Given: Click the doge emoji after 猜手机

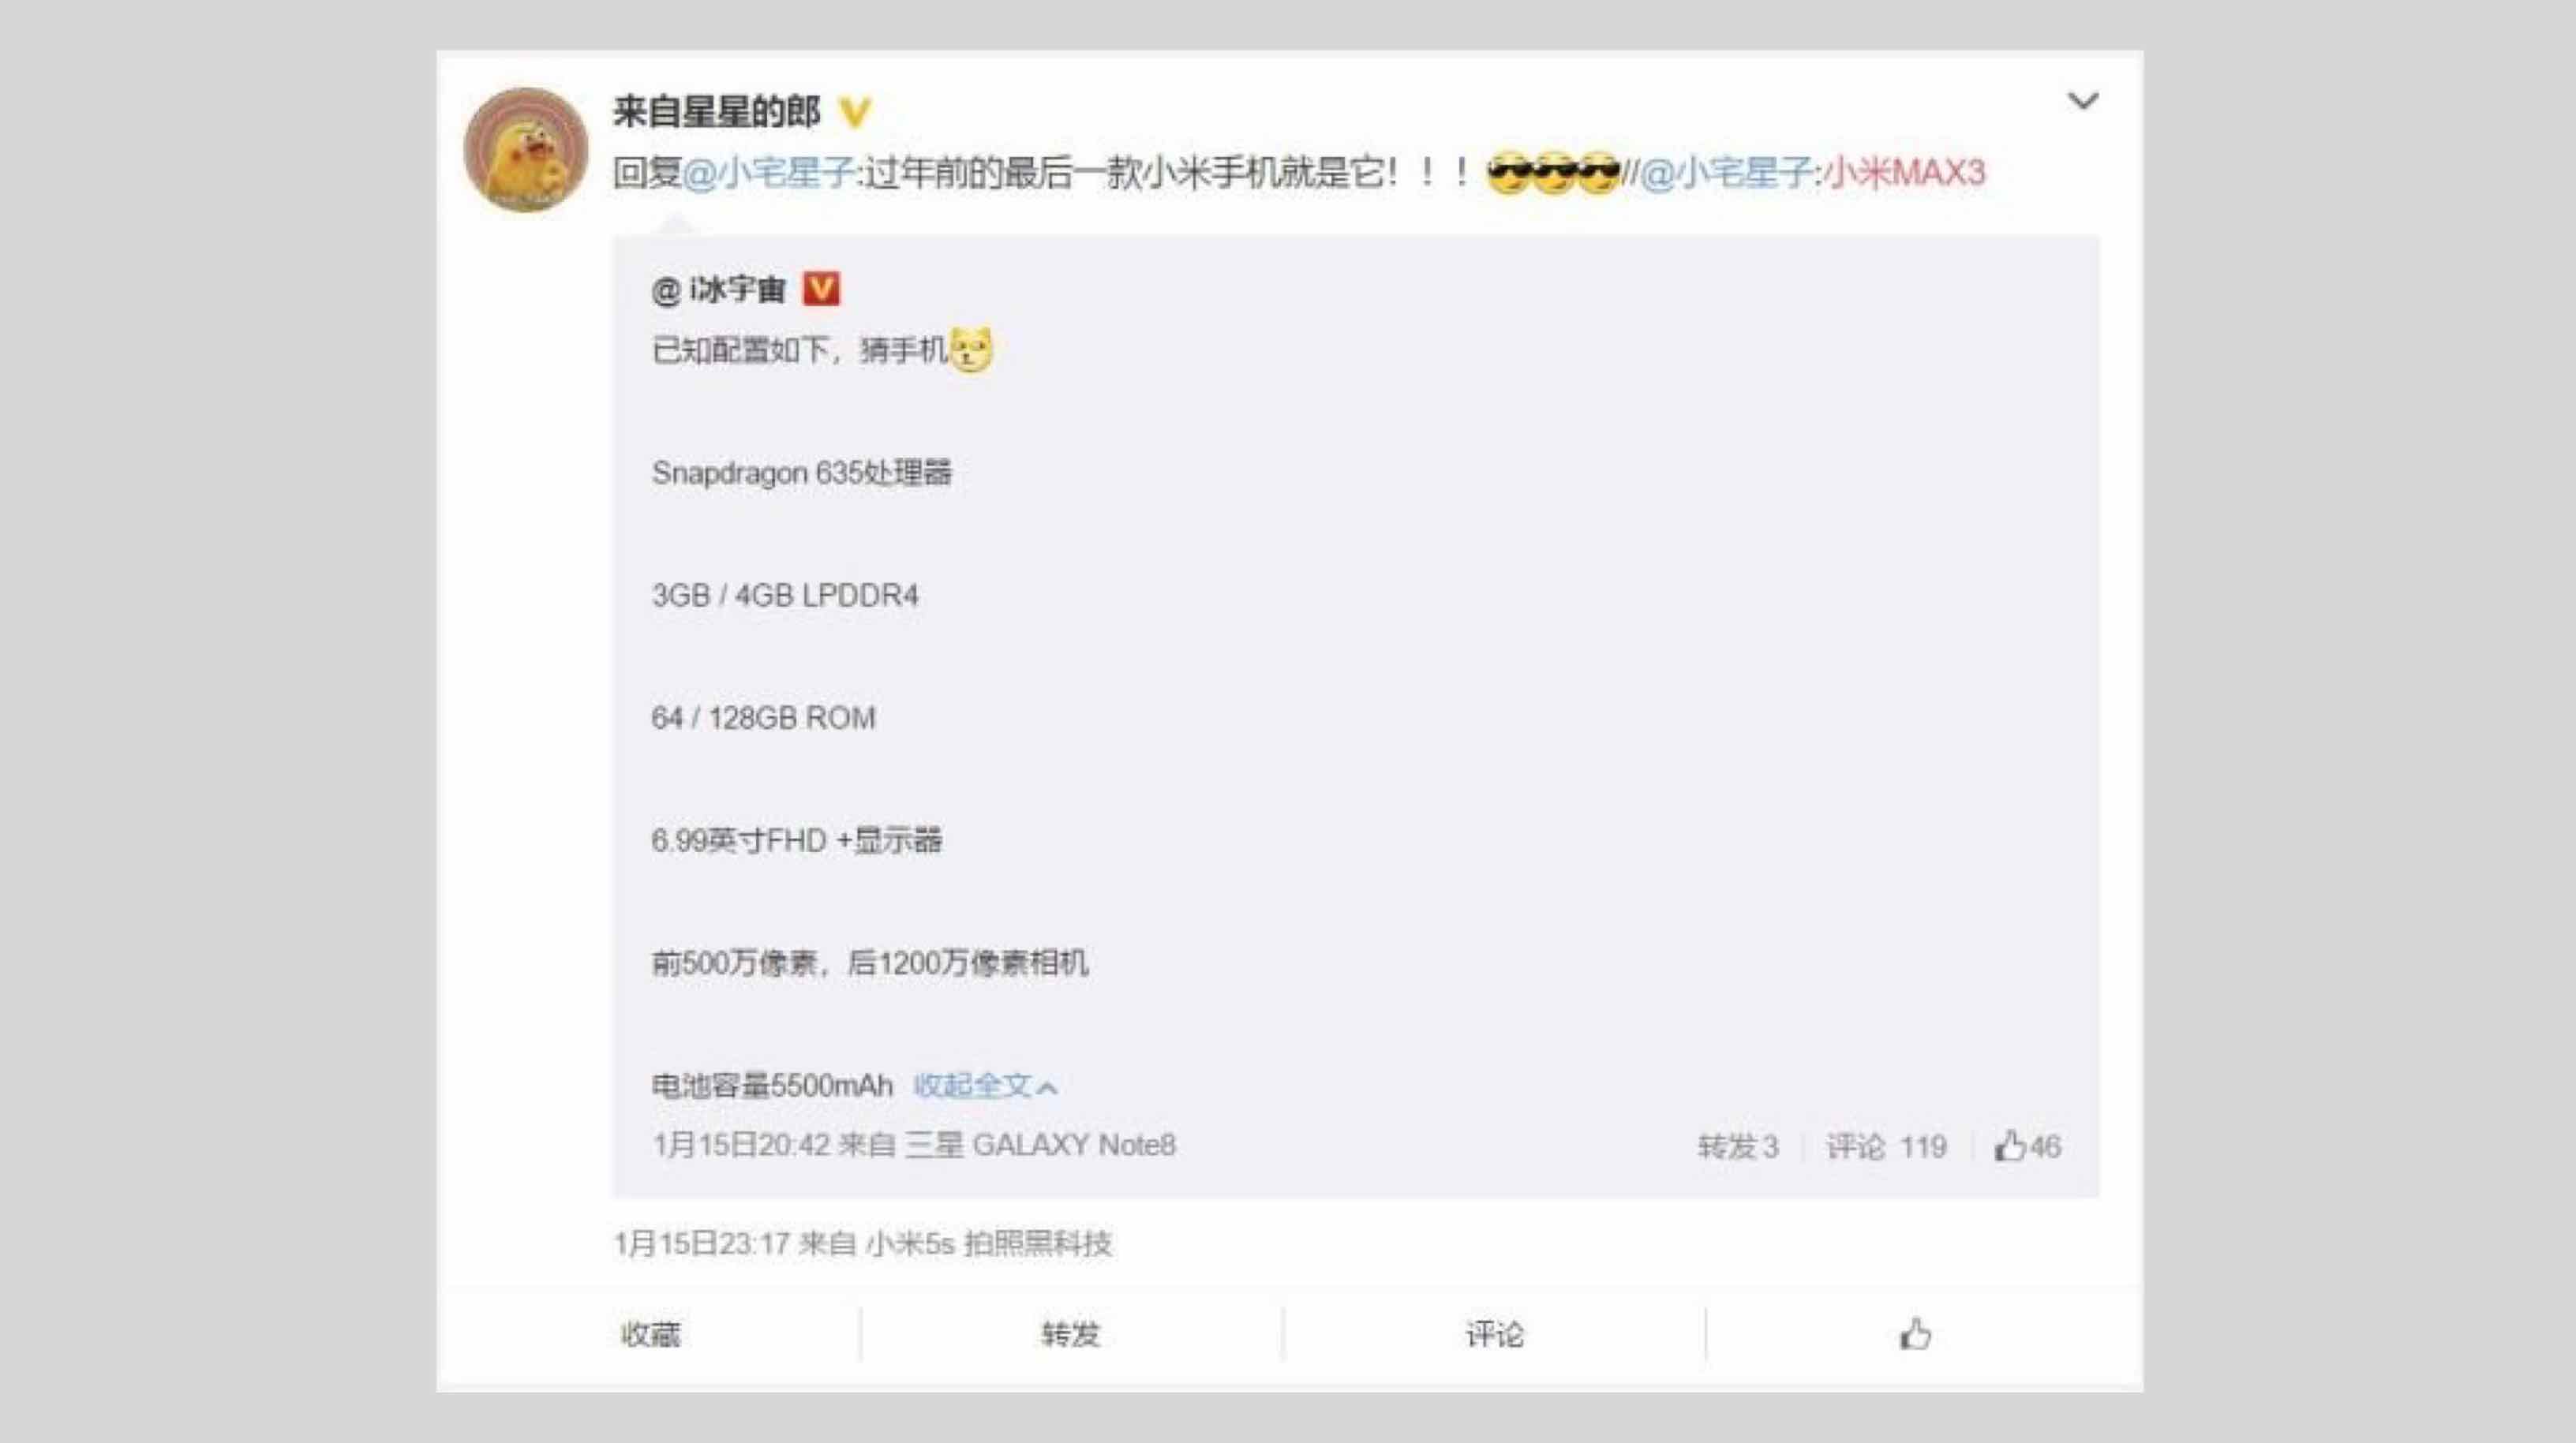Looking at the screenshot, I should [971, 350].
